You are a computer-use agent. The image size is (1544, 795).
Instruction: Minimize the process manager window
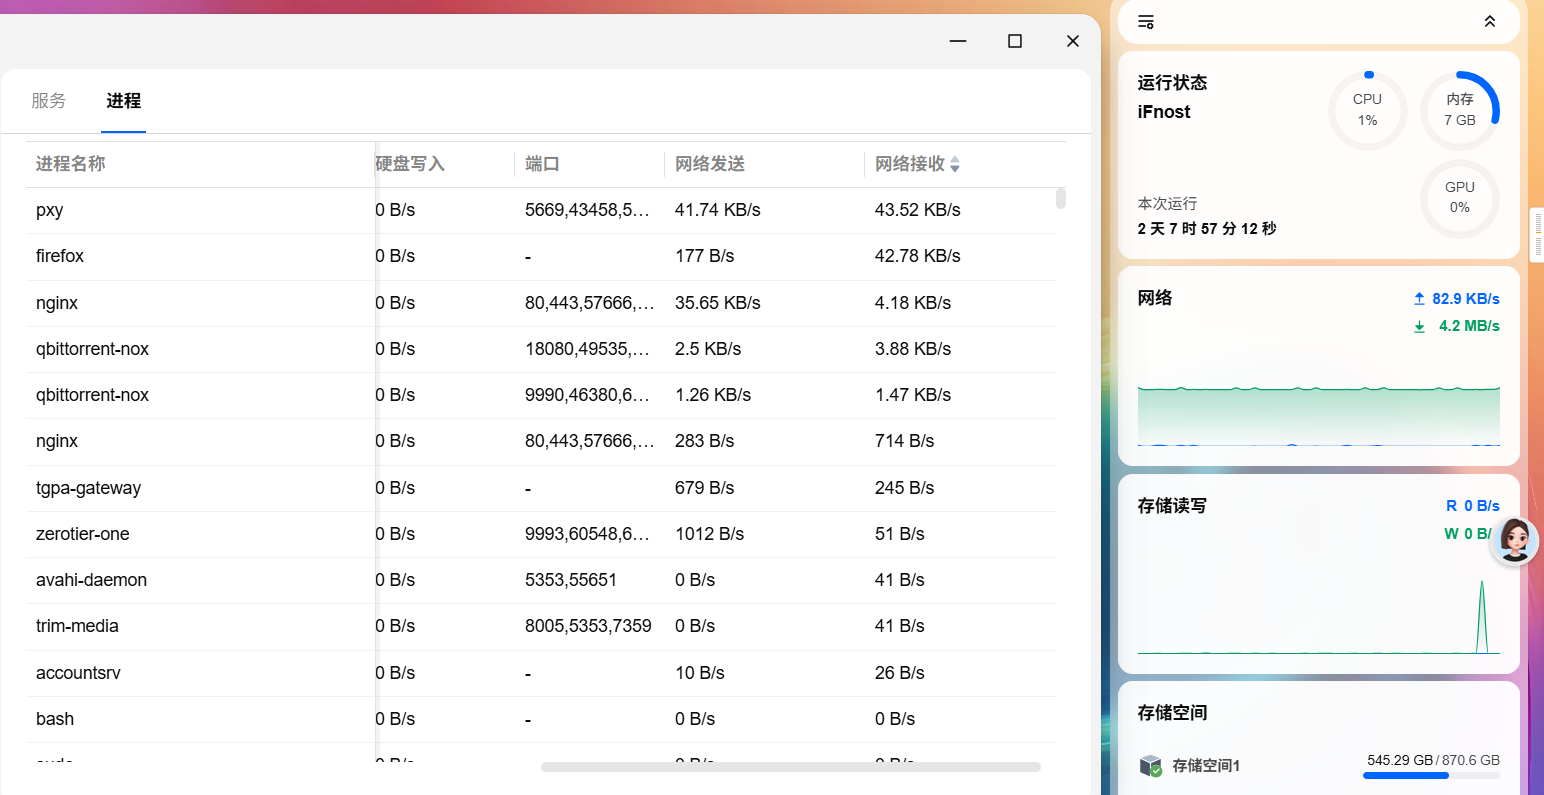[x=958, y=41]
